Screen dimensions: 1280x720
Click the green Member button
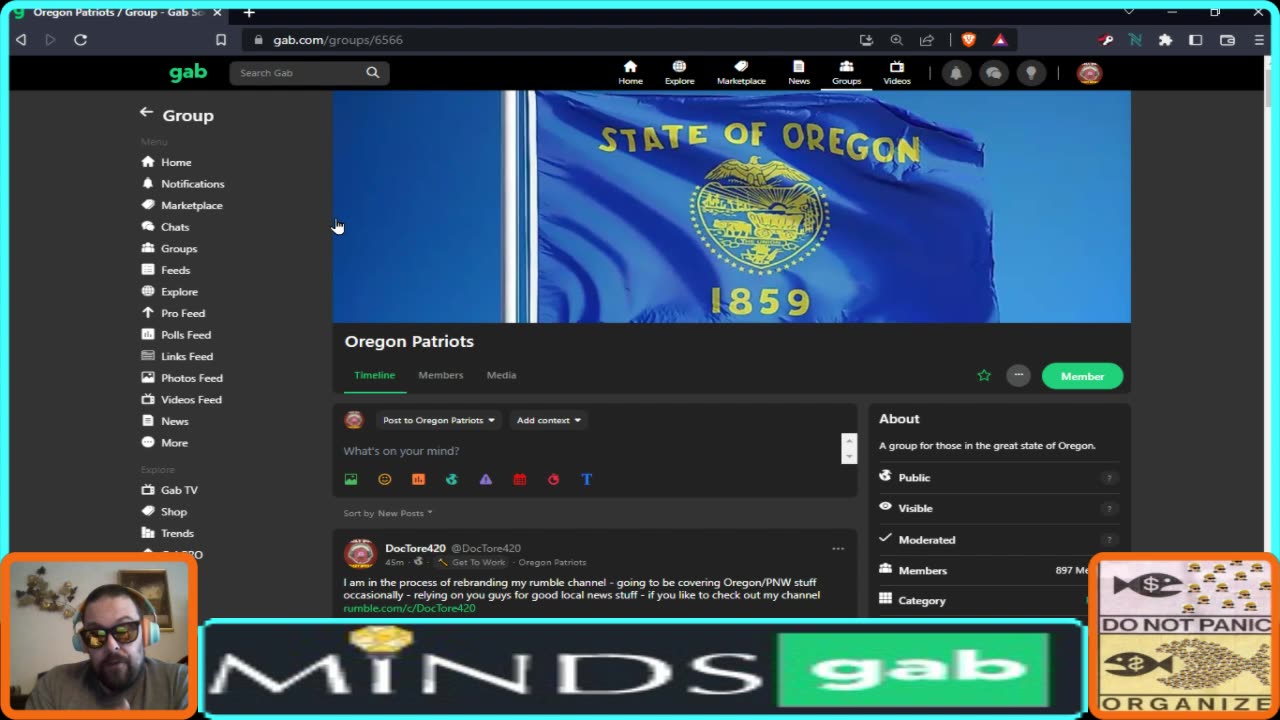tap(1082, 376)
